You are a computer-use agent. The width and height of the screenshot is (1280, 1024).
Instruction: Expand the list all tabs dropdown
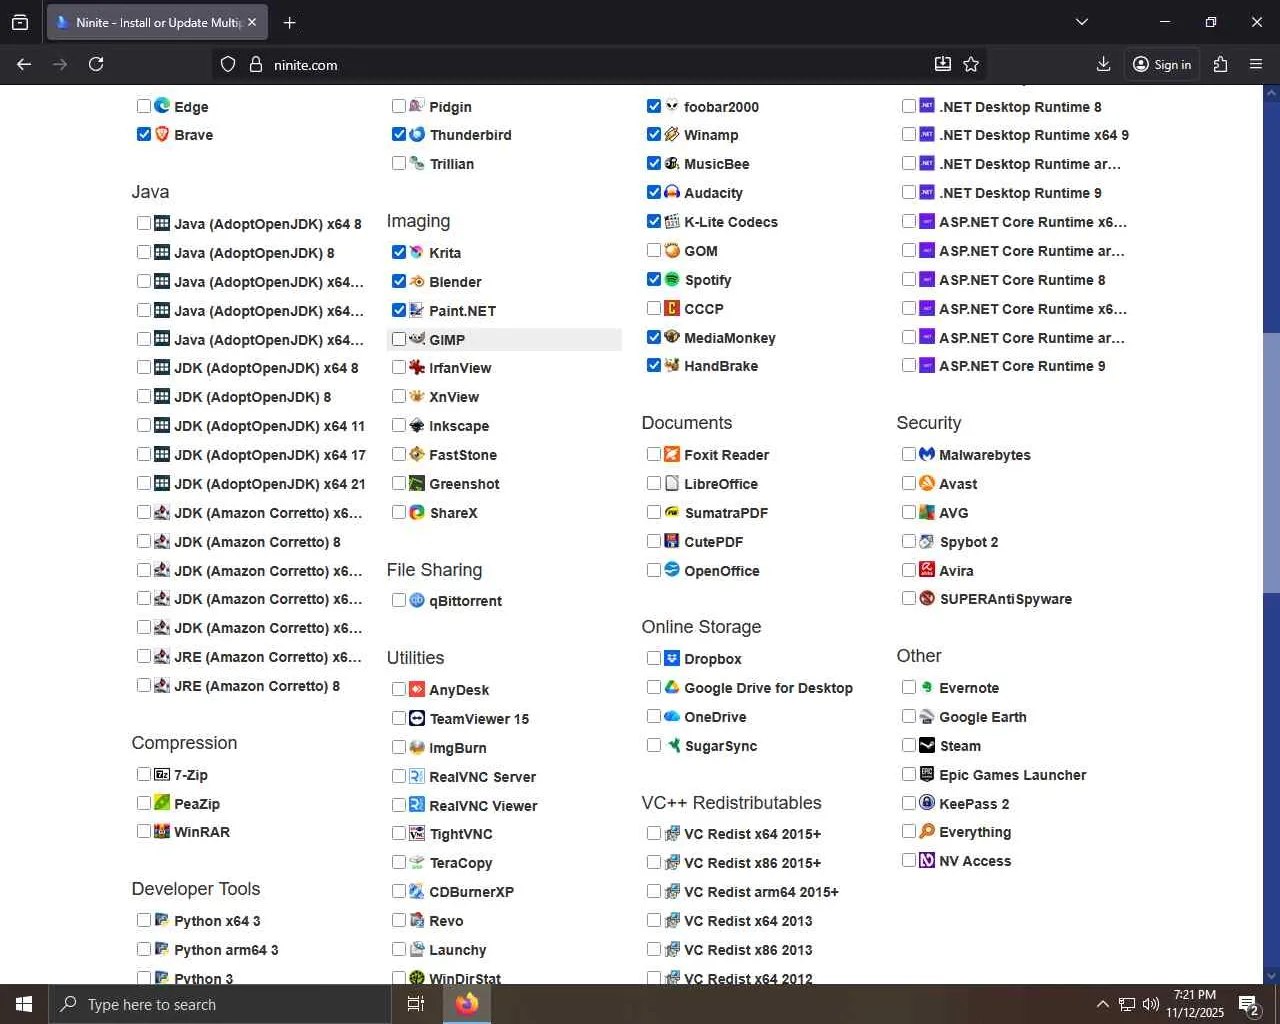(1081, 22)
